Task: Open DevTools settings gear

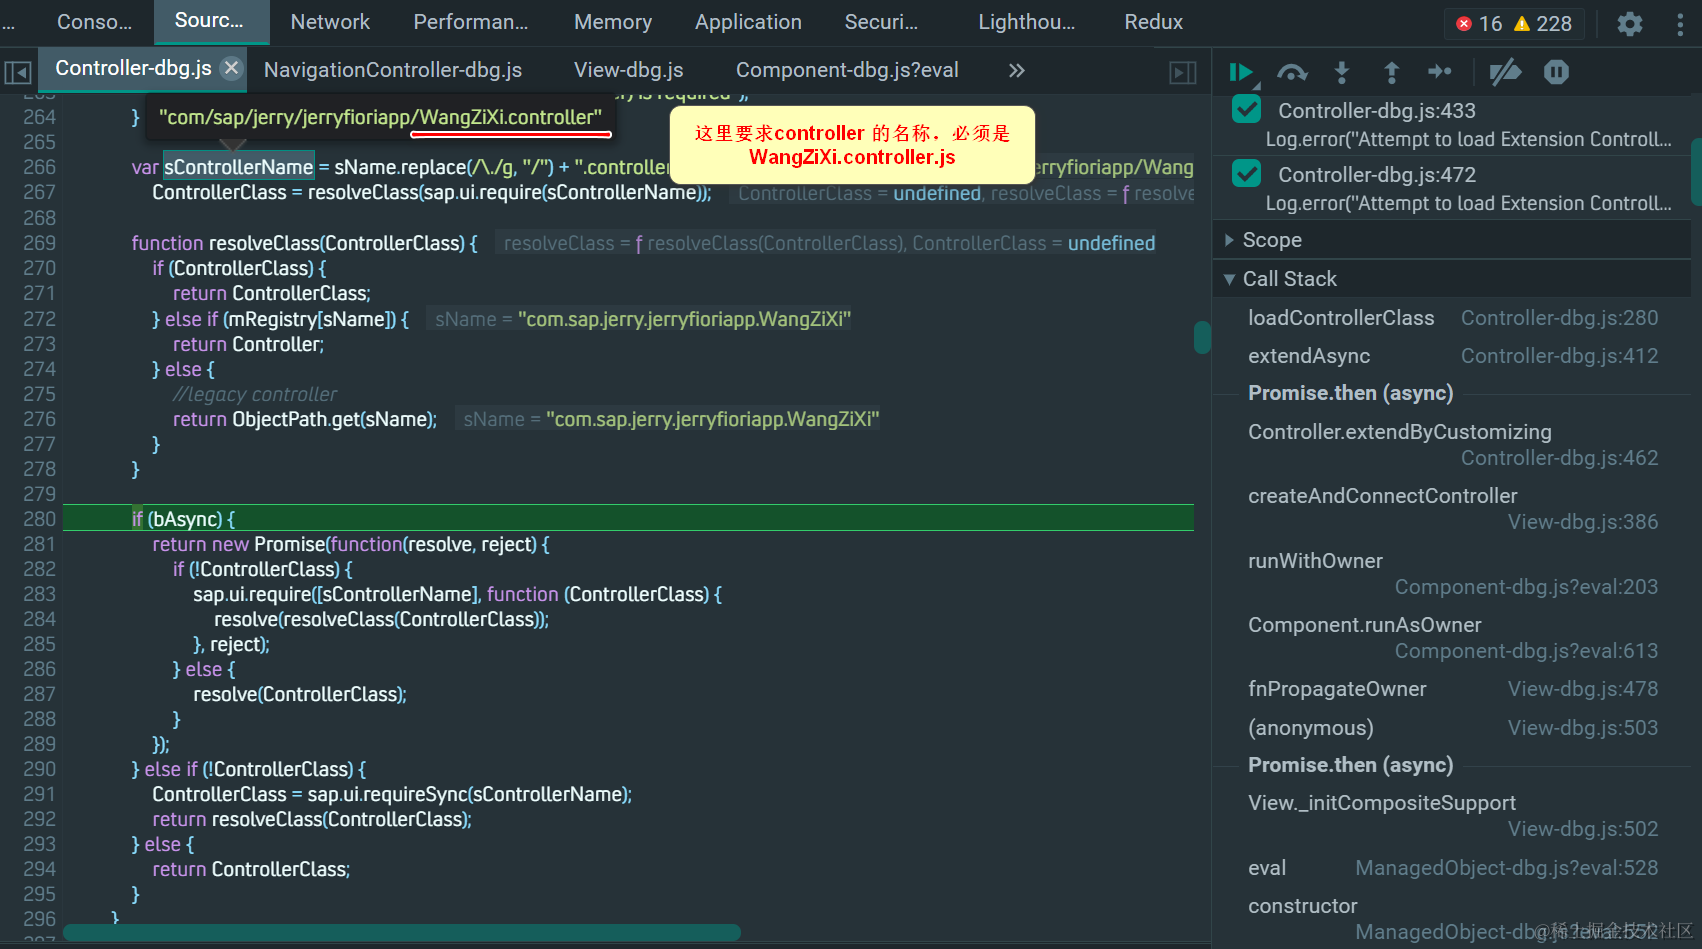Action: point(1630,23)
